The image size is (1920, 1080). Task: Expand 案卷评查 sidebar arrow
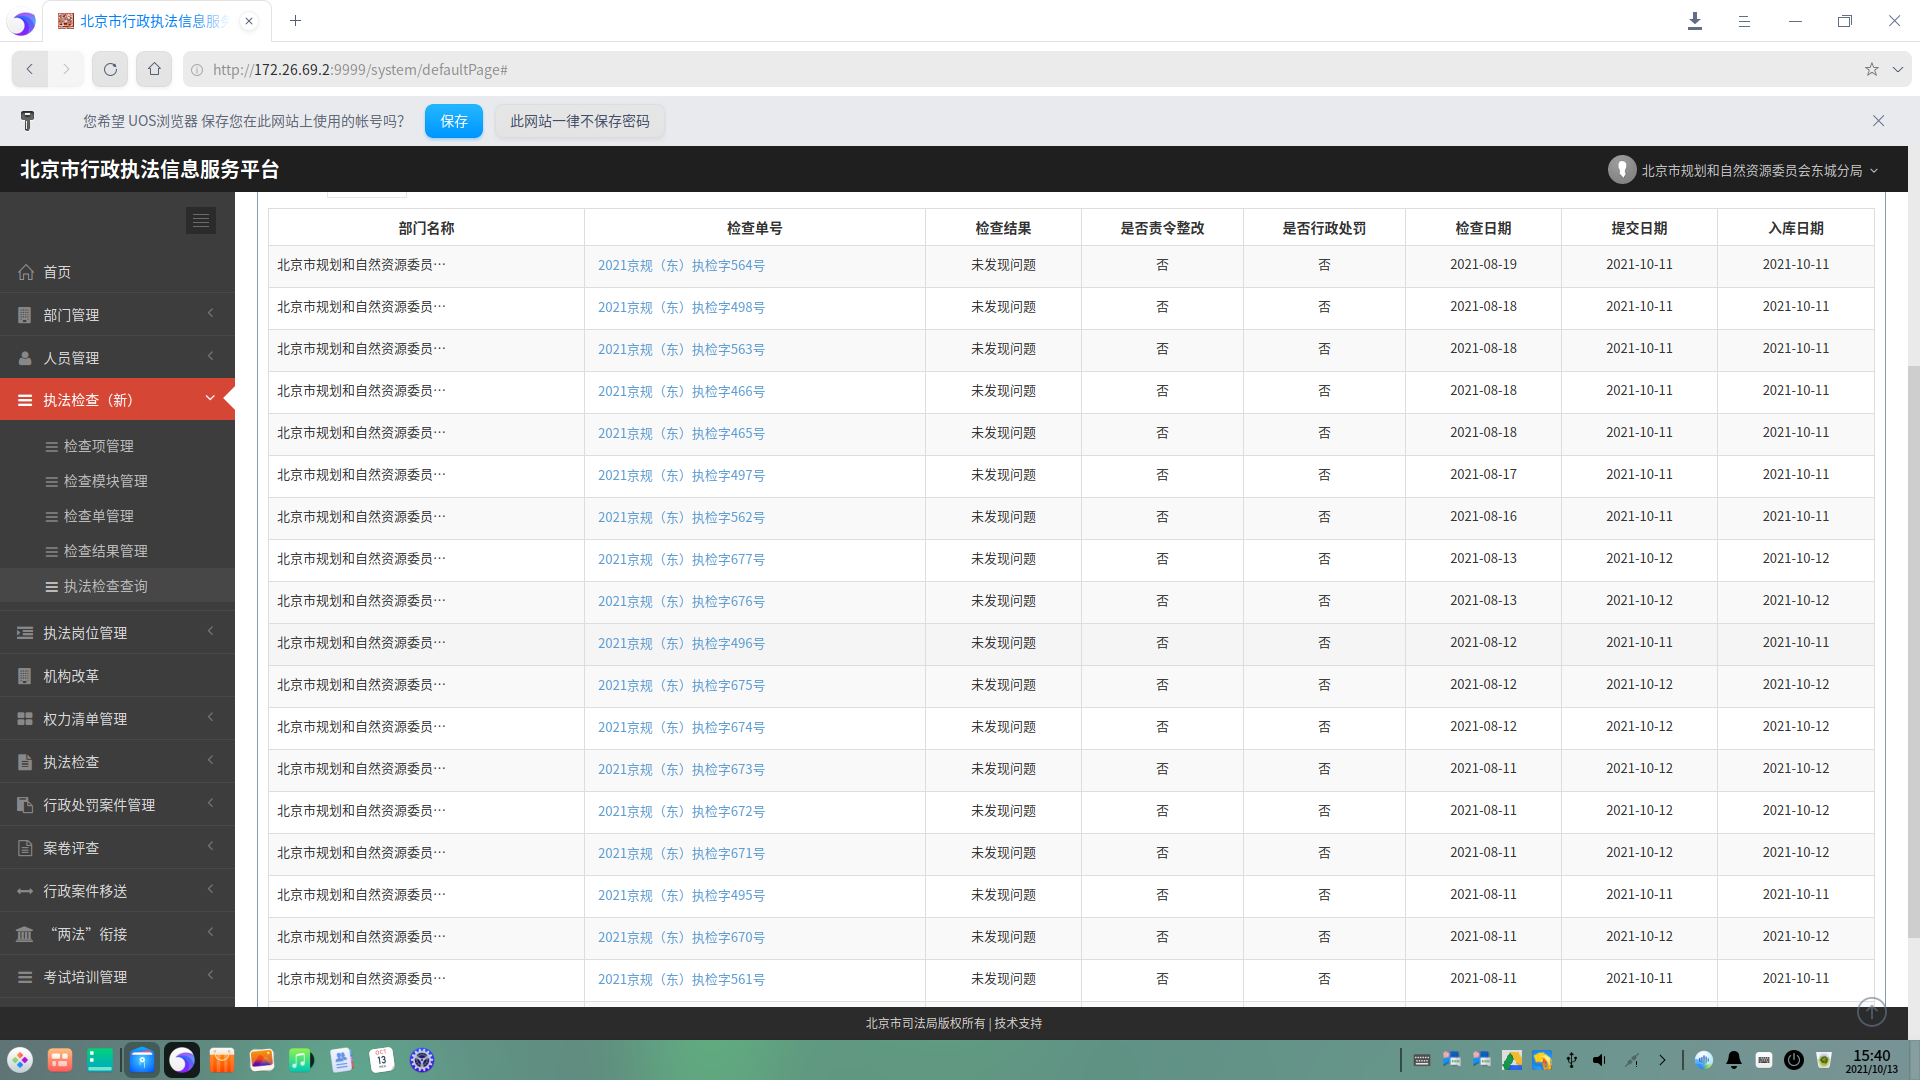coord(210,847)
